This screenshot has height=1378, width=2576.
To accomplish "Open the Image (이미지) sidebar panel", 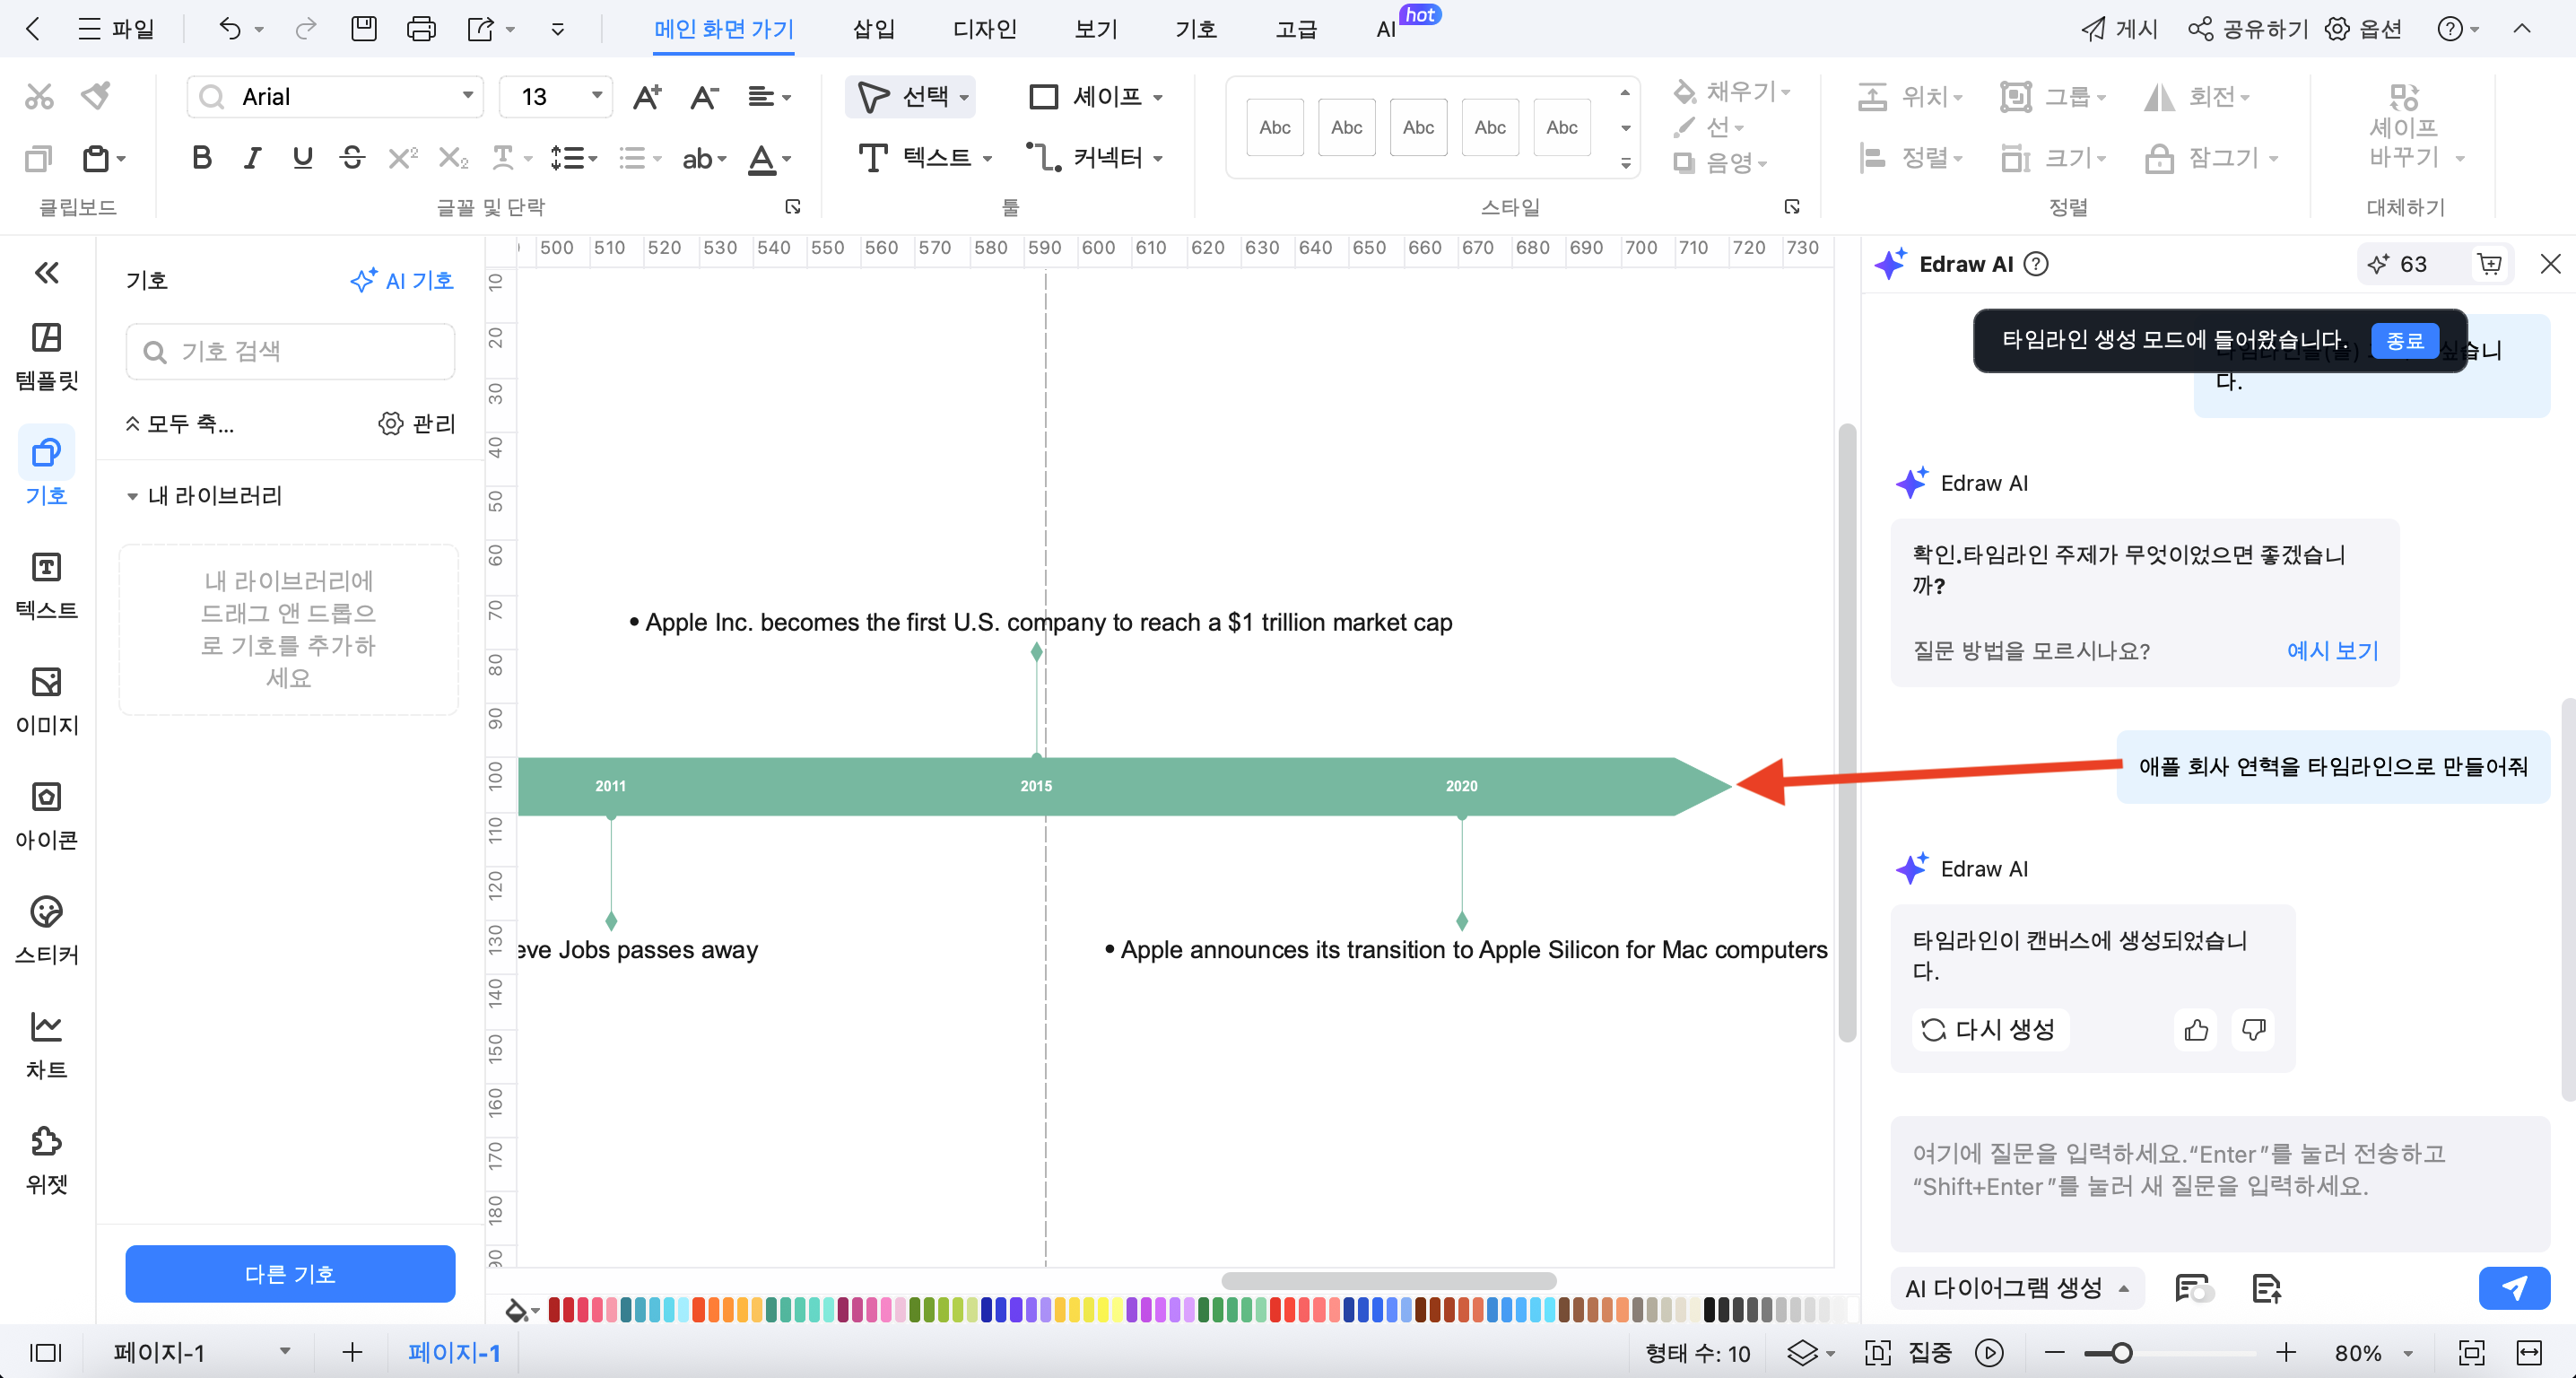I will point(47,701).
